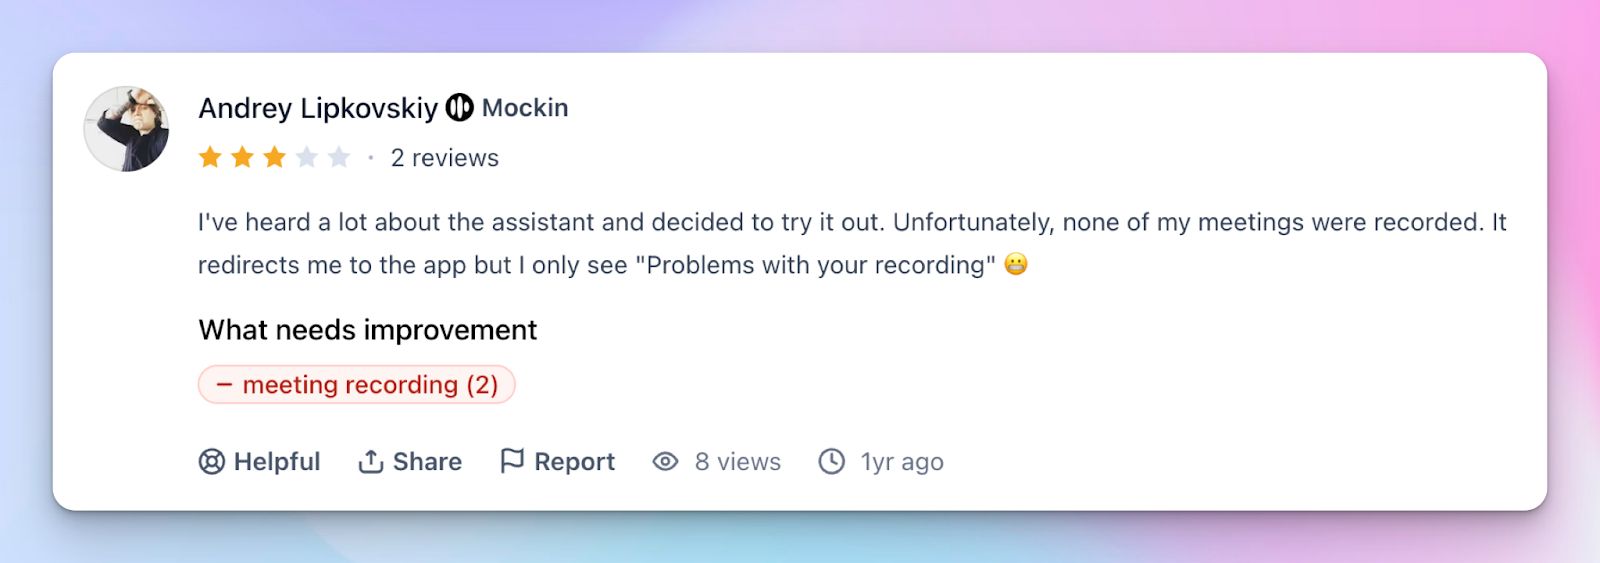Click the first filled gold star
The height and width of the screenshot is (563, 1600).
point(210,157)
